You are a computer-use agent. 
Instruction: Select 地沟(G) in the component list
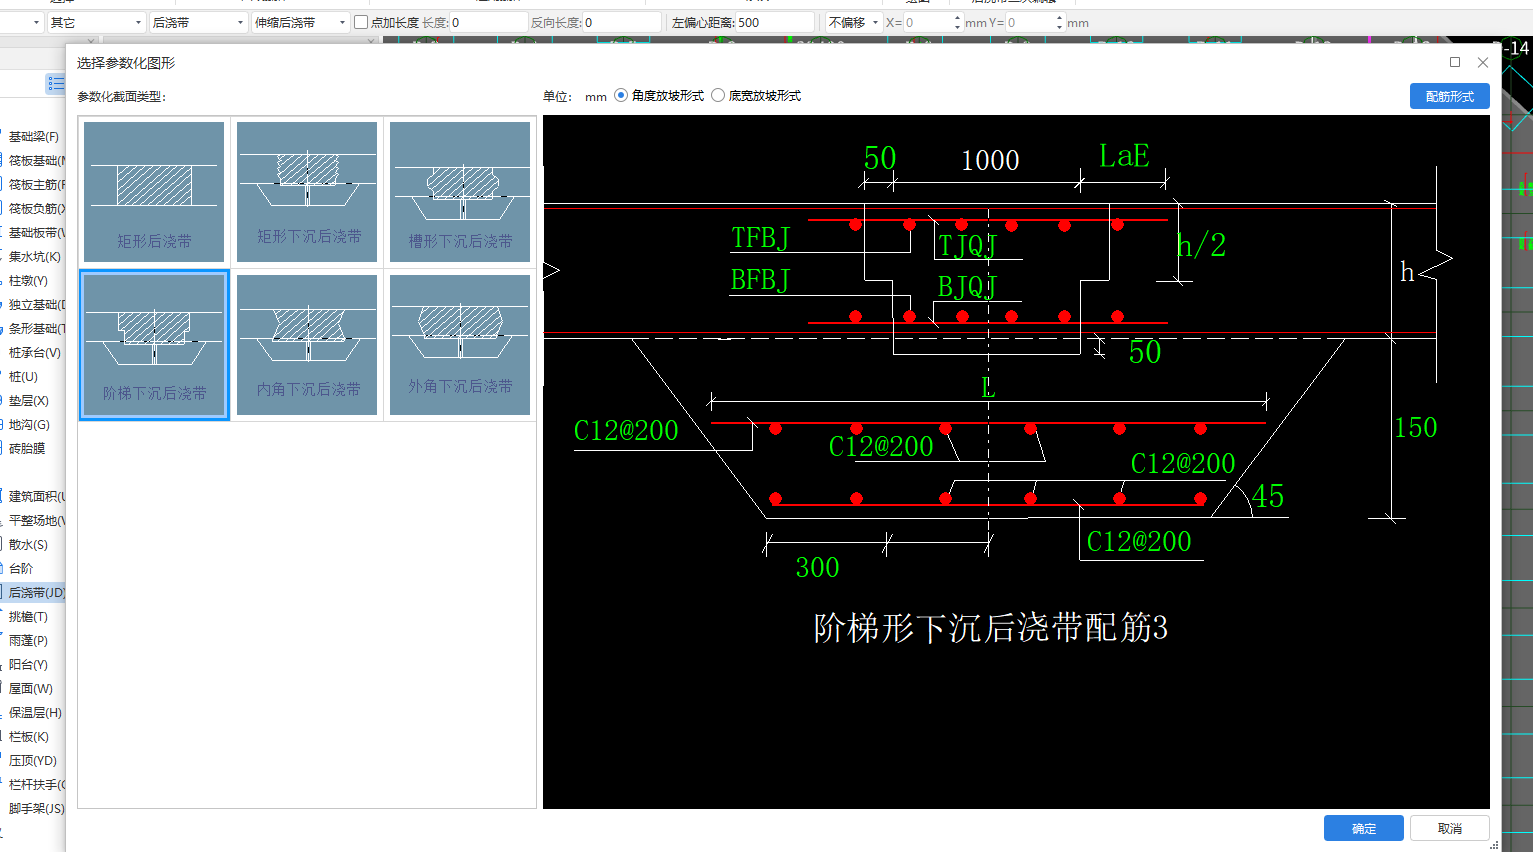29,424
